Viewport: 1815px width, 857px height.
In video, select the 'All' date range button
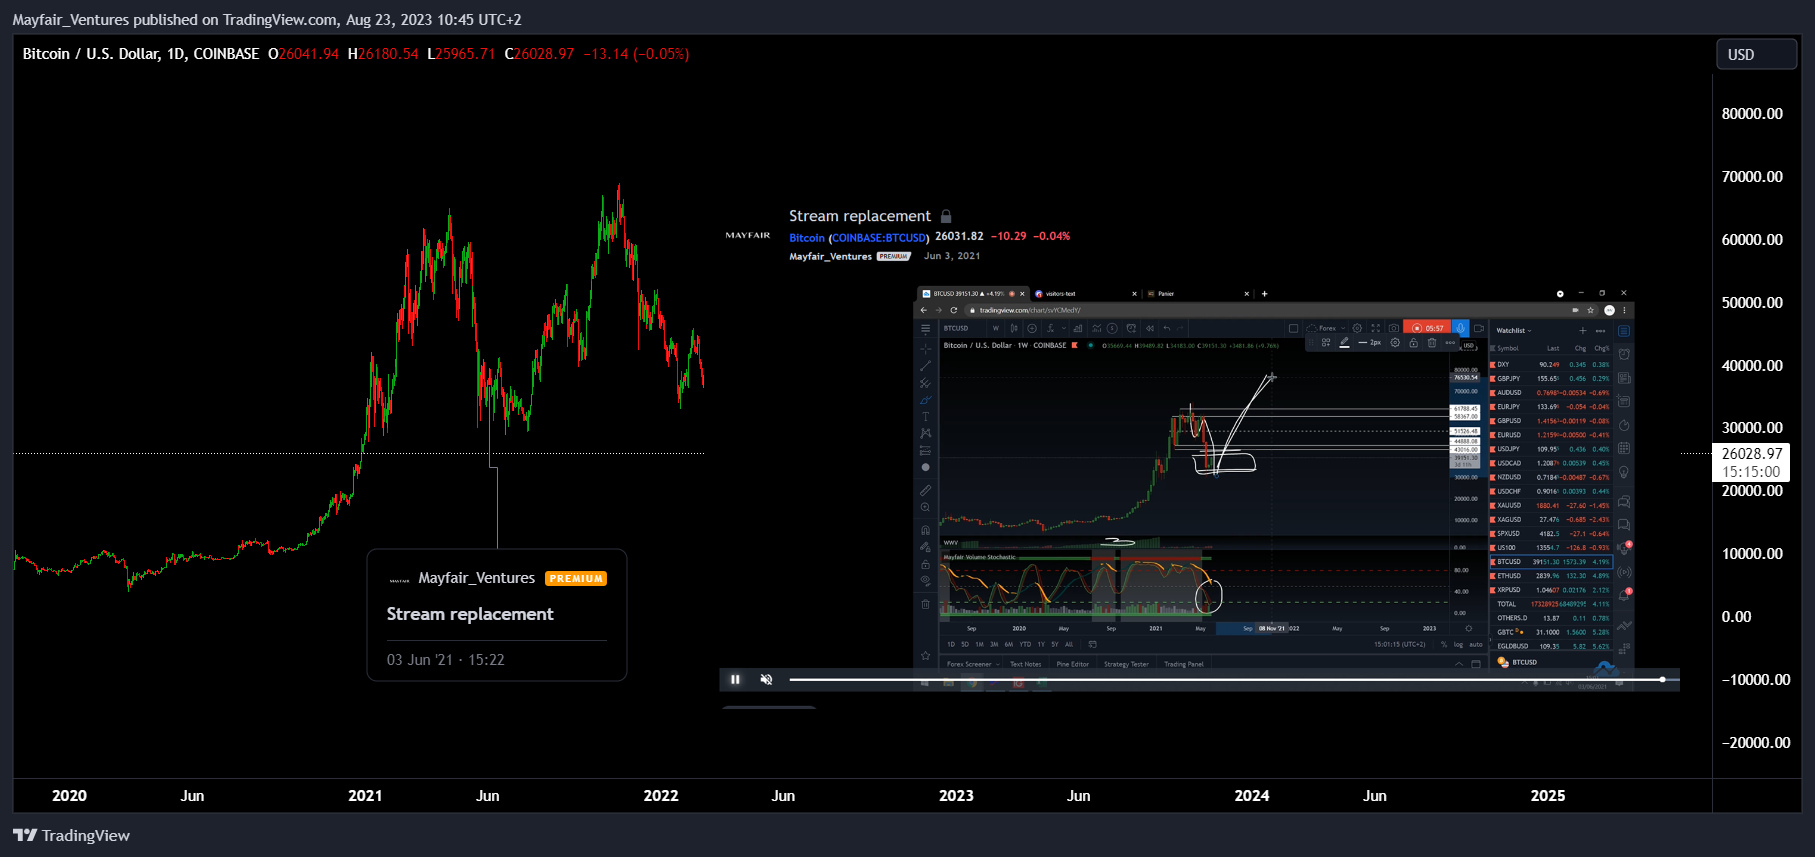1069,644
